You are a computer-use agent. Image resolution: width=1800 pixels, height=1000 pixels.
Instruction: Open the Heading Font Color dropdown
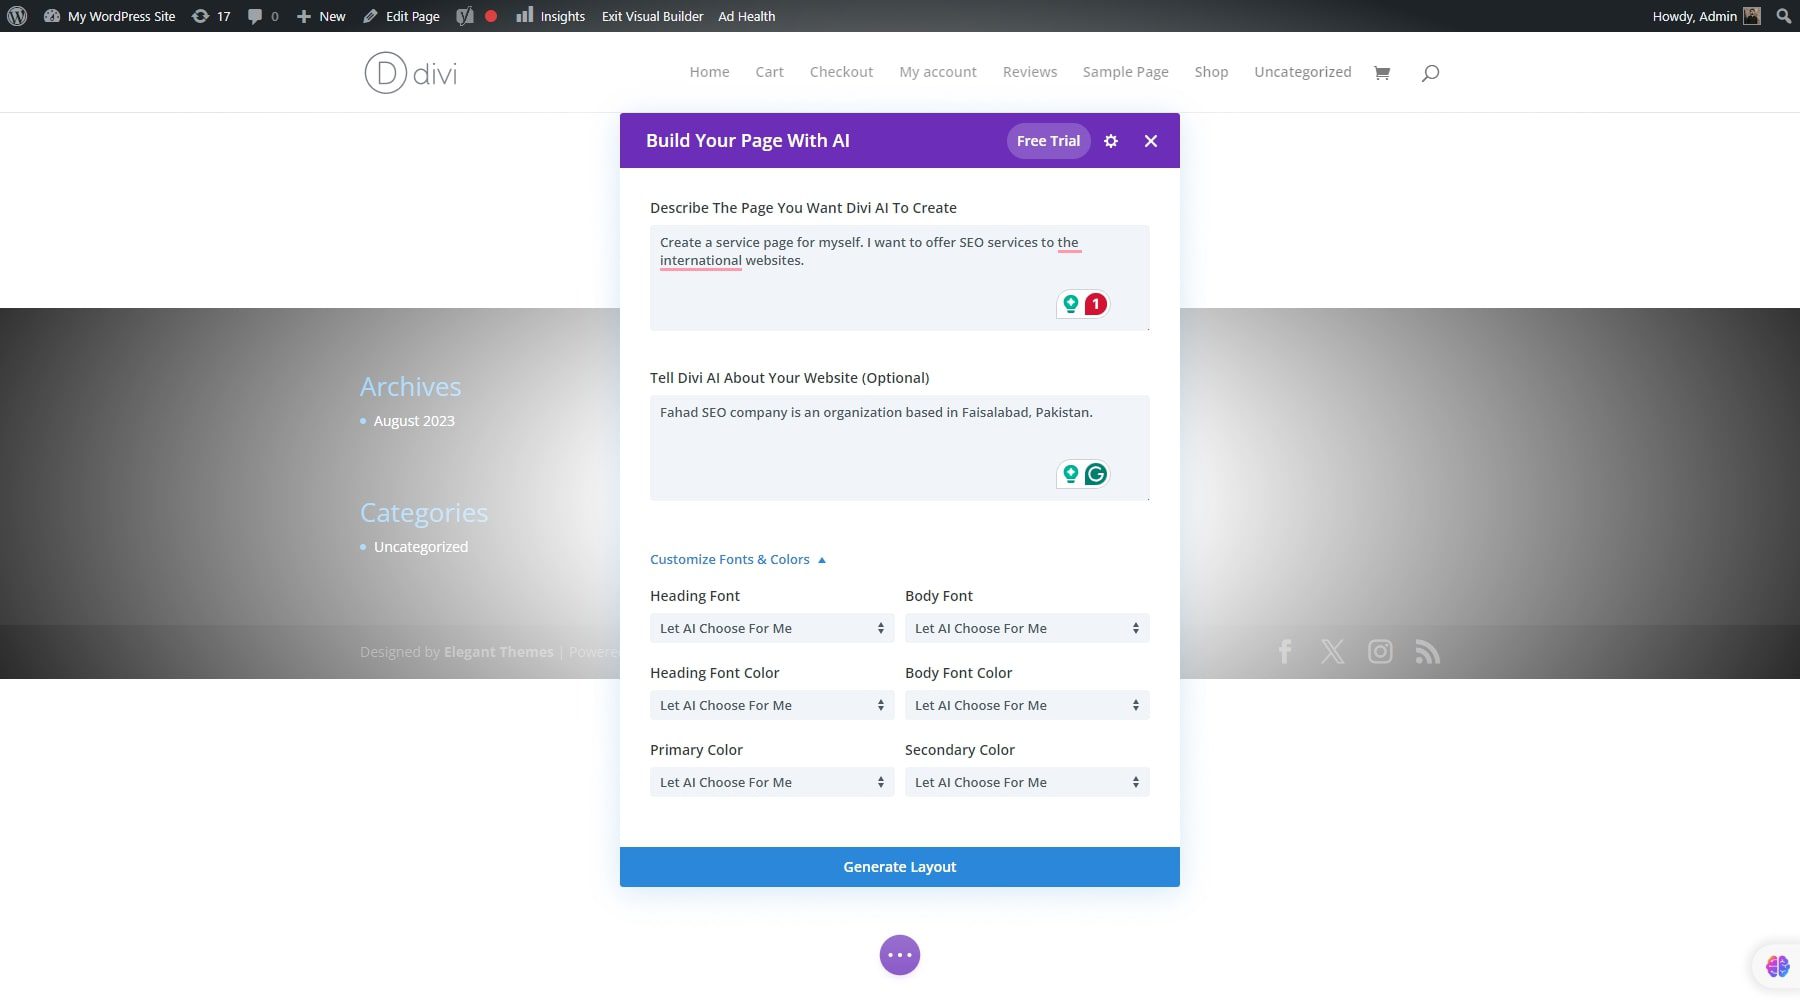[x=771, y=705]
